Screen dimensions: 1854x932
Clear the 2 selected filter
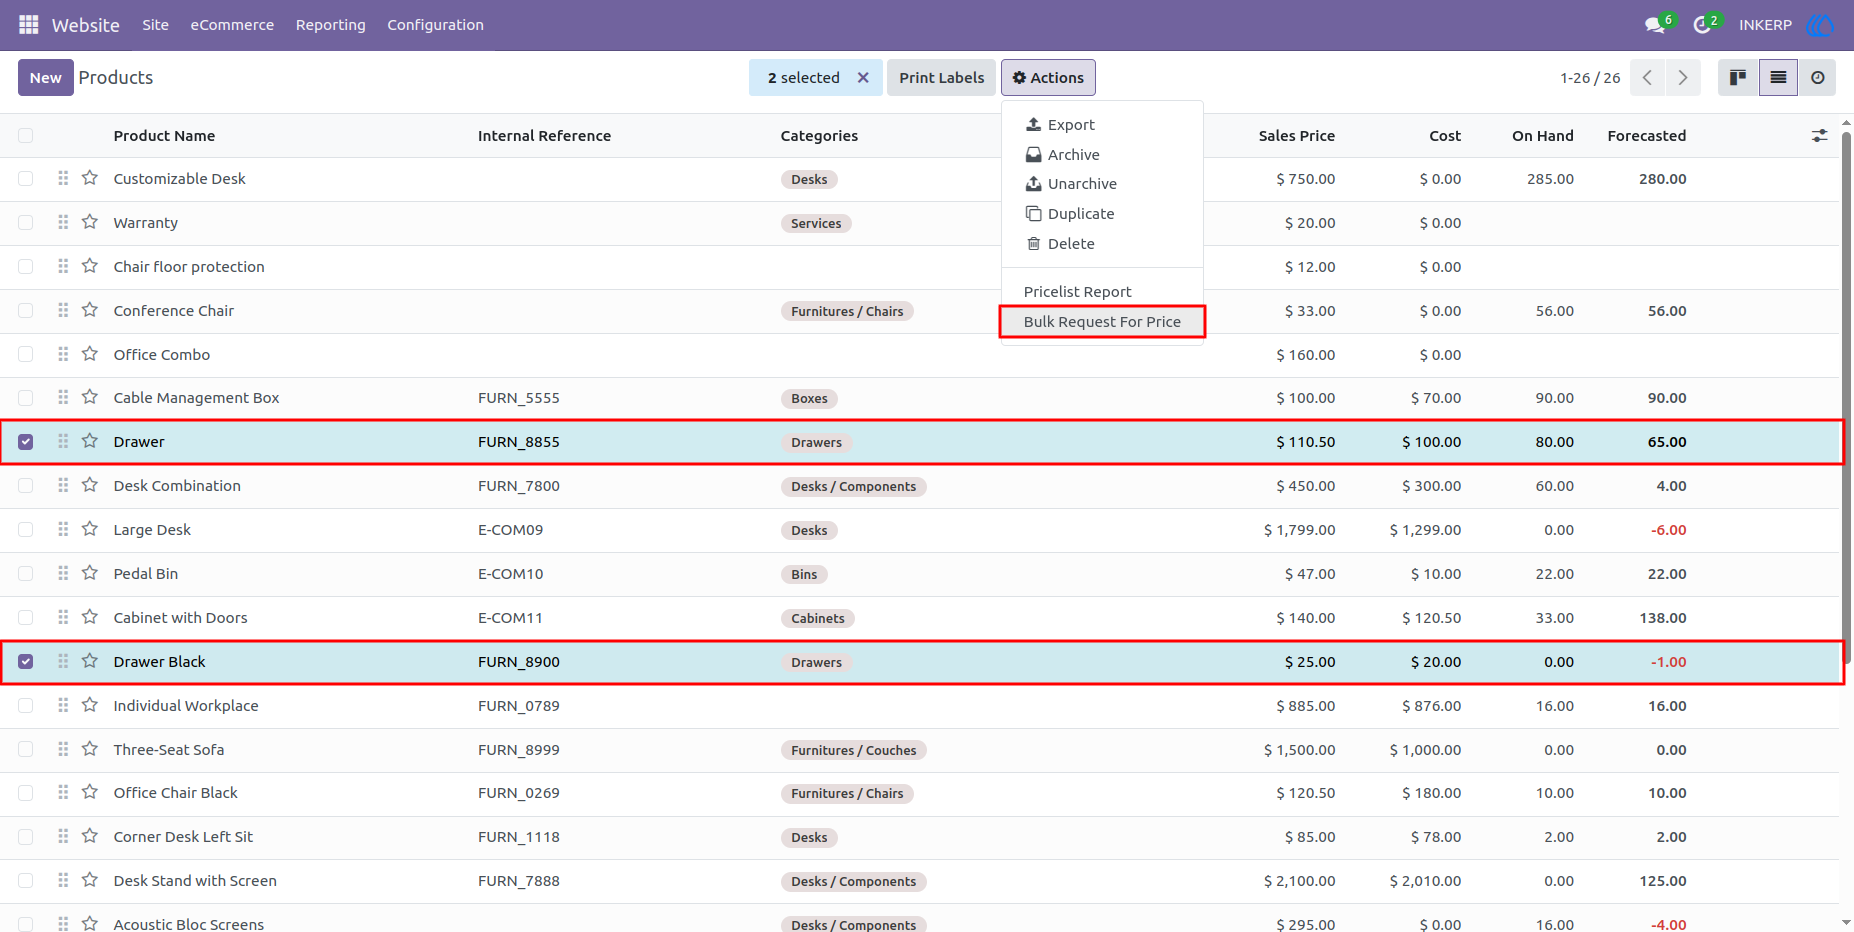tap(863, 77)
